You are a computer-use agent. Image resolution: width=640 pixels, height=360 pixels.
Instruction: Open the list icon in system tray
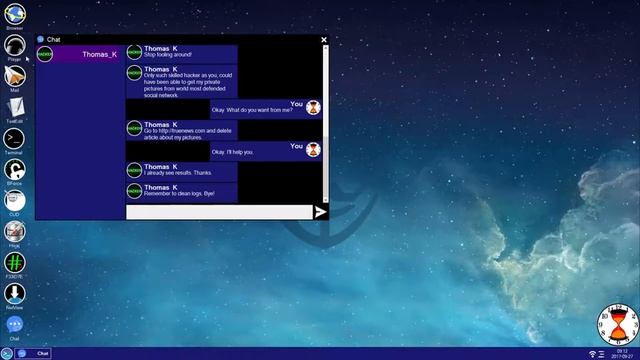point(601,354)
